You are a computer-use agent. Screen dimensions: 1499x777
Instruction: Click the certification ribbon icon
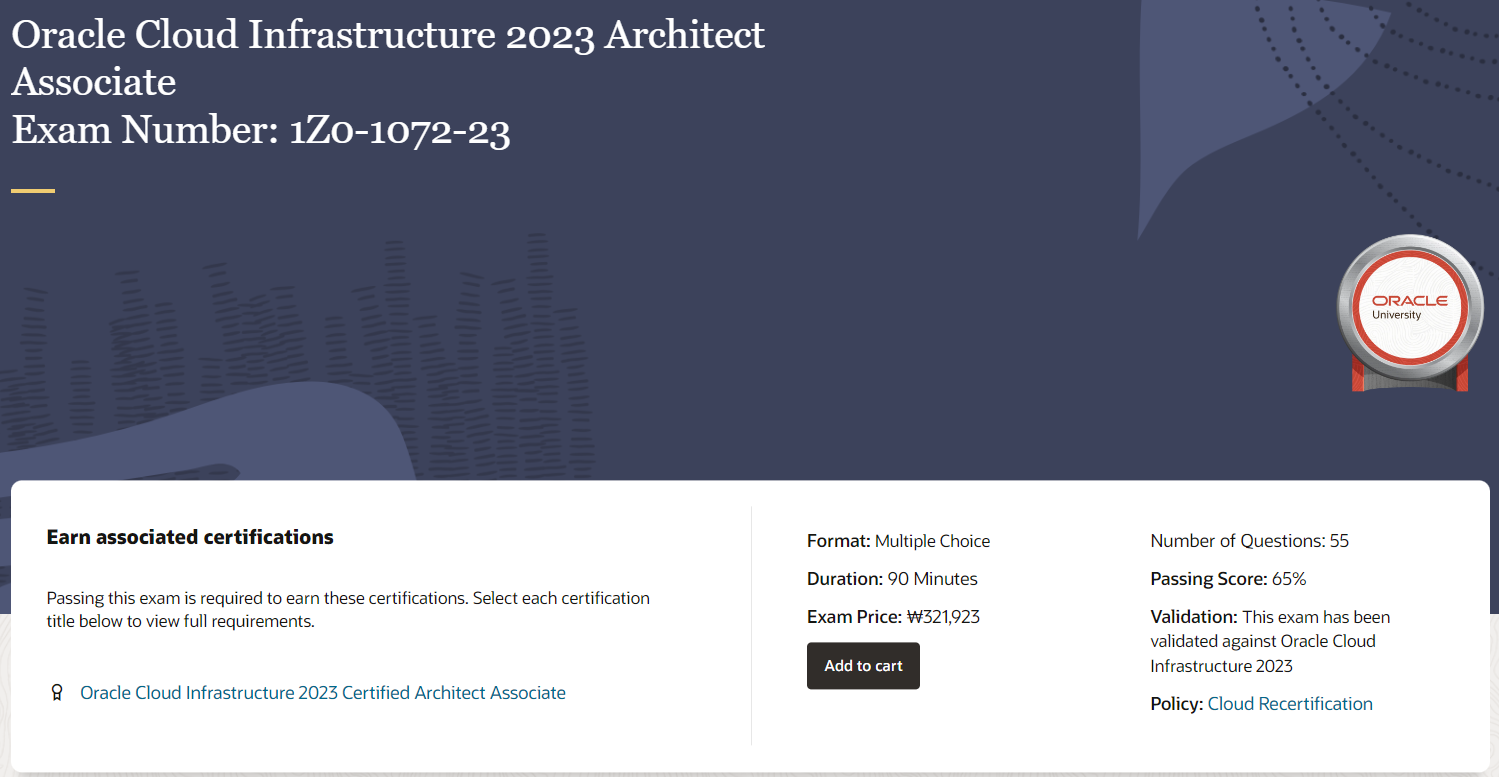(57, 693)
